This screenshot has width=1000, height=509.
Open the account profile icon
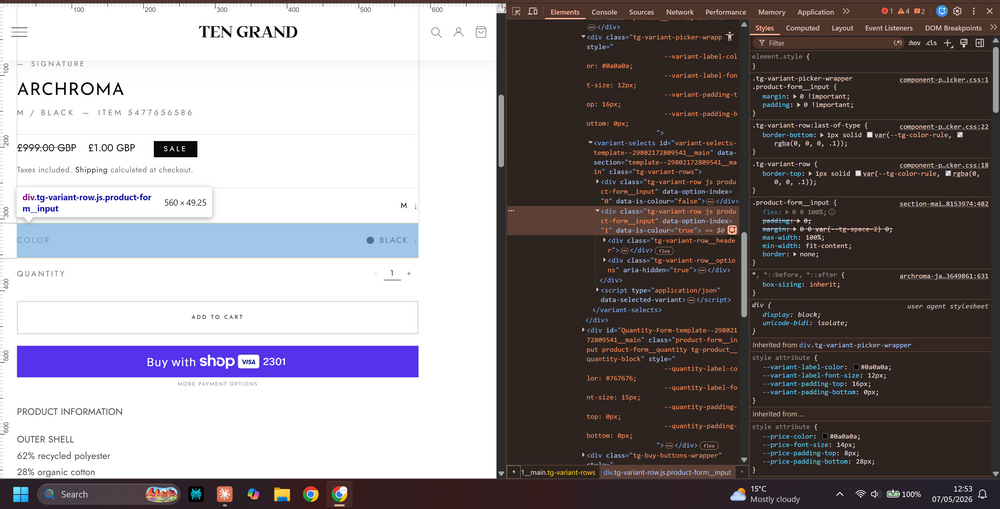(x=459, y=32)
